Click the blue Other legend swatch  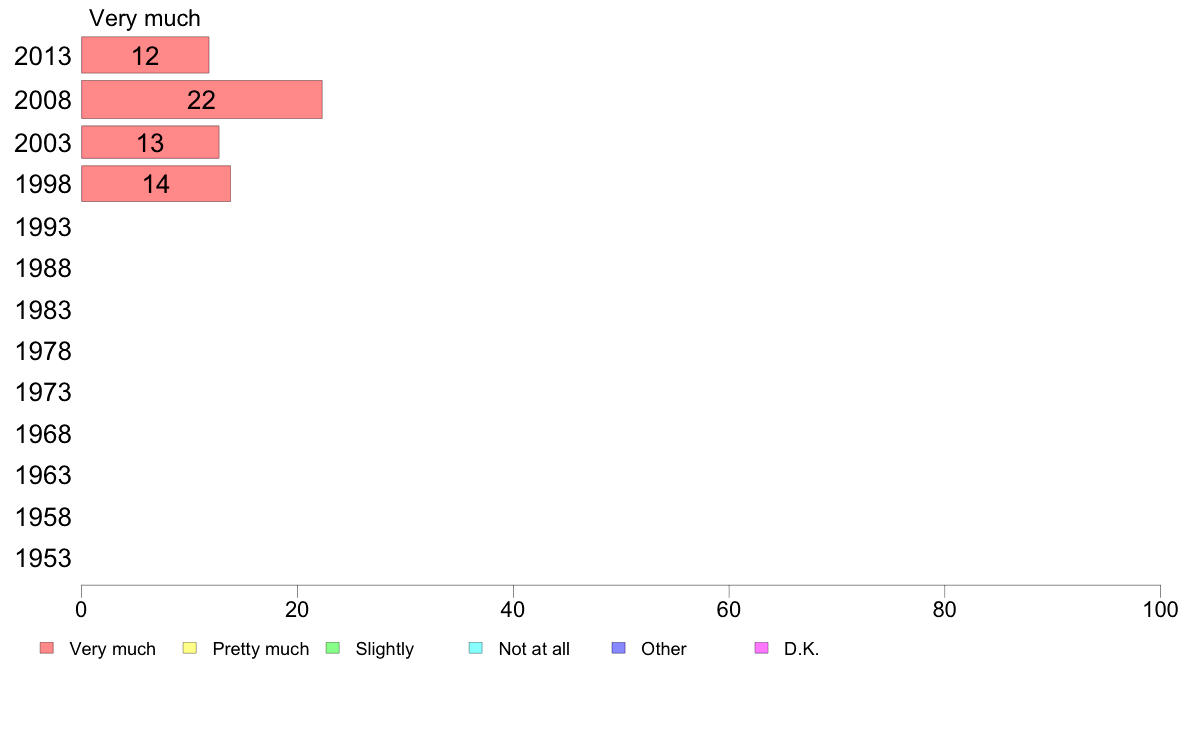click(618, 648)
